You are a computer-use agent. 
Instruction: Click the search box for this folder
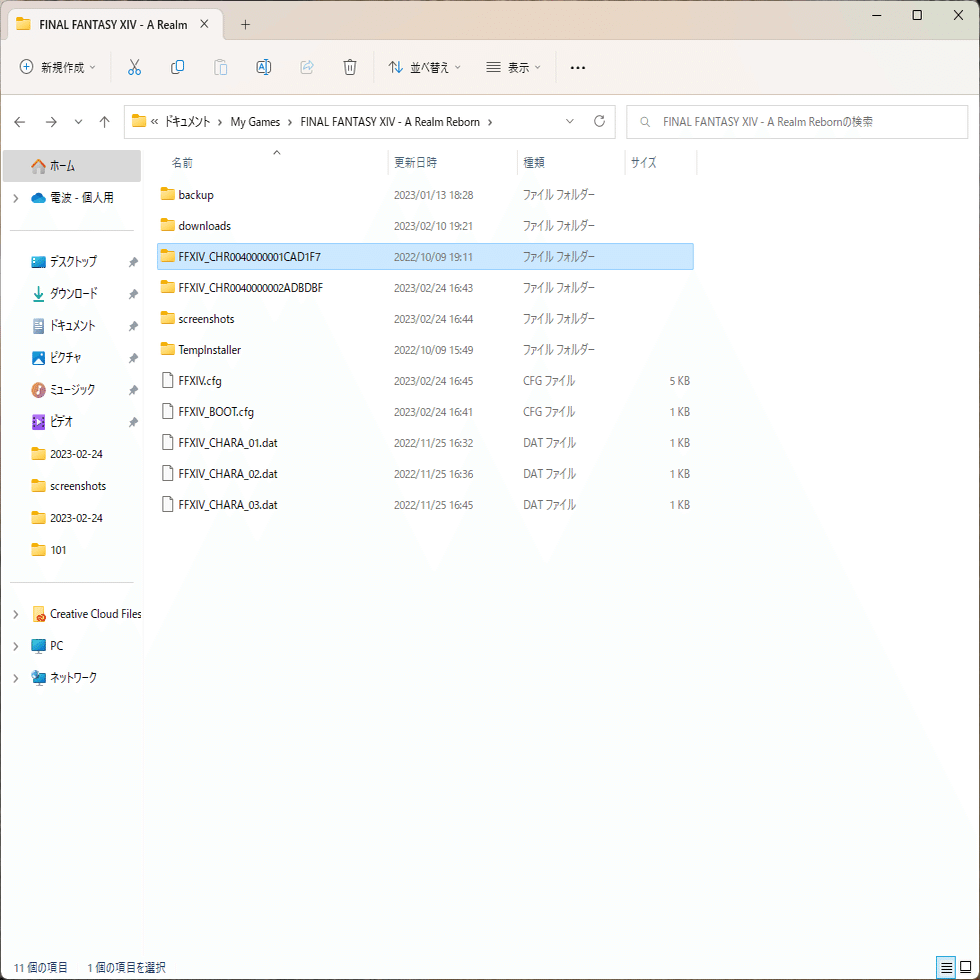pyautogui.click(x=797, y=122)
